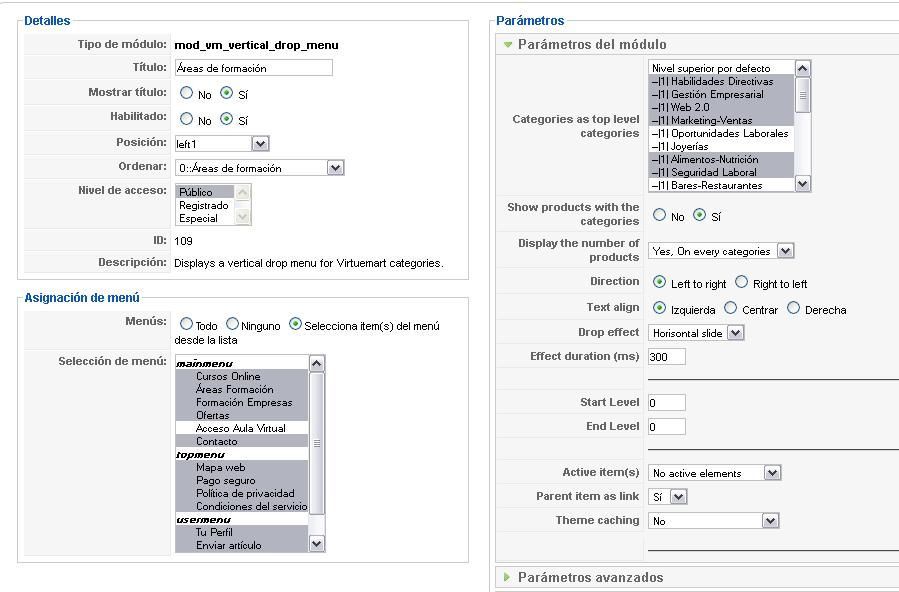Image resolution: width=899 pixels, height=592 pixels.
Task: Set Show products with categories to No
Action: [659, 215]
